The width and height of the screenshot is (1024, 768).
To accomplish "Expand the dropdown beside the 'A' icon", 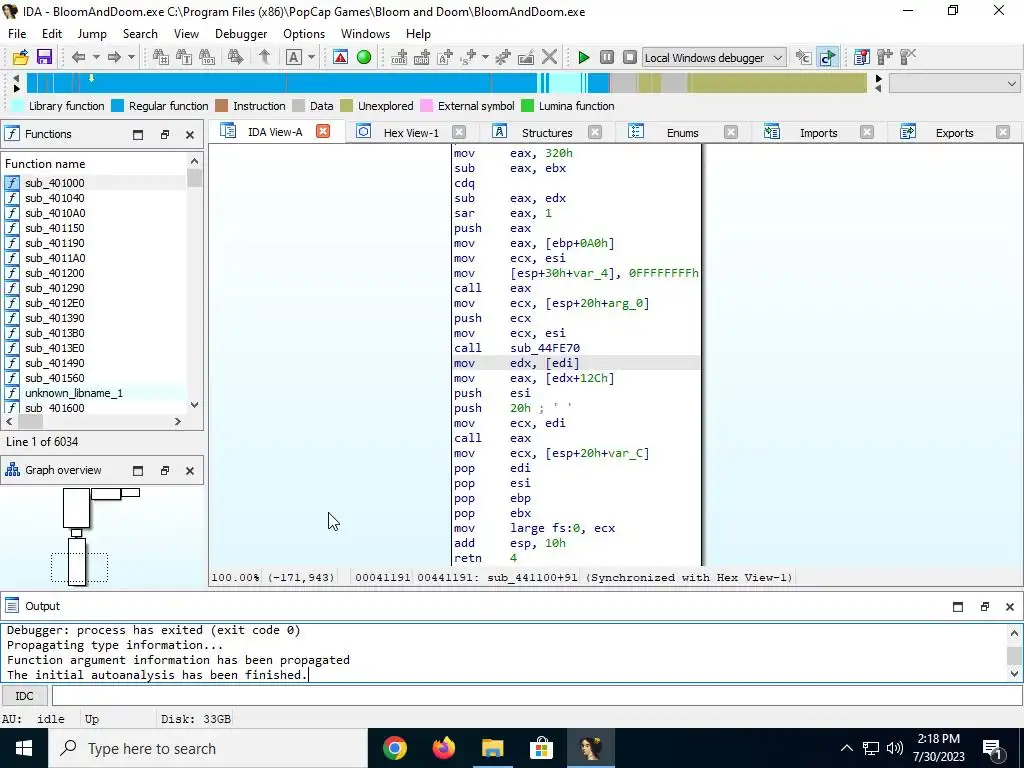I will [312, 57].
